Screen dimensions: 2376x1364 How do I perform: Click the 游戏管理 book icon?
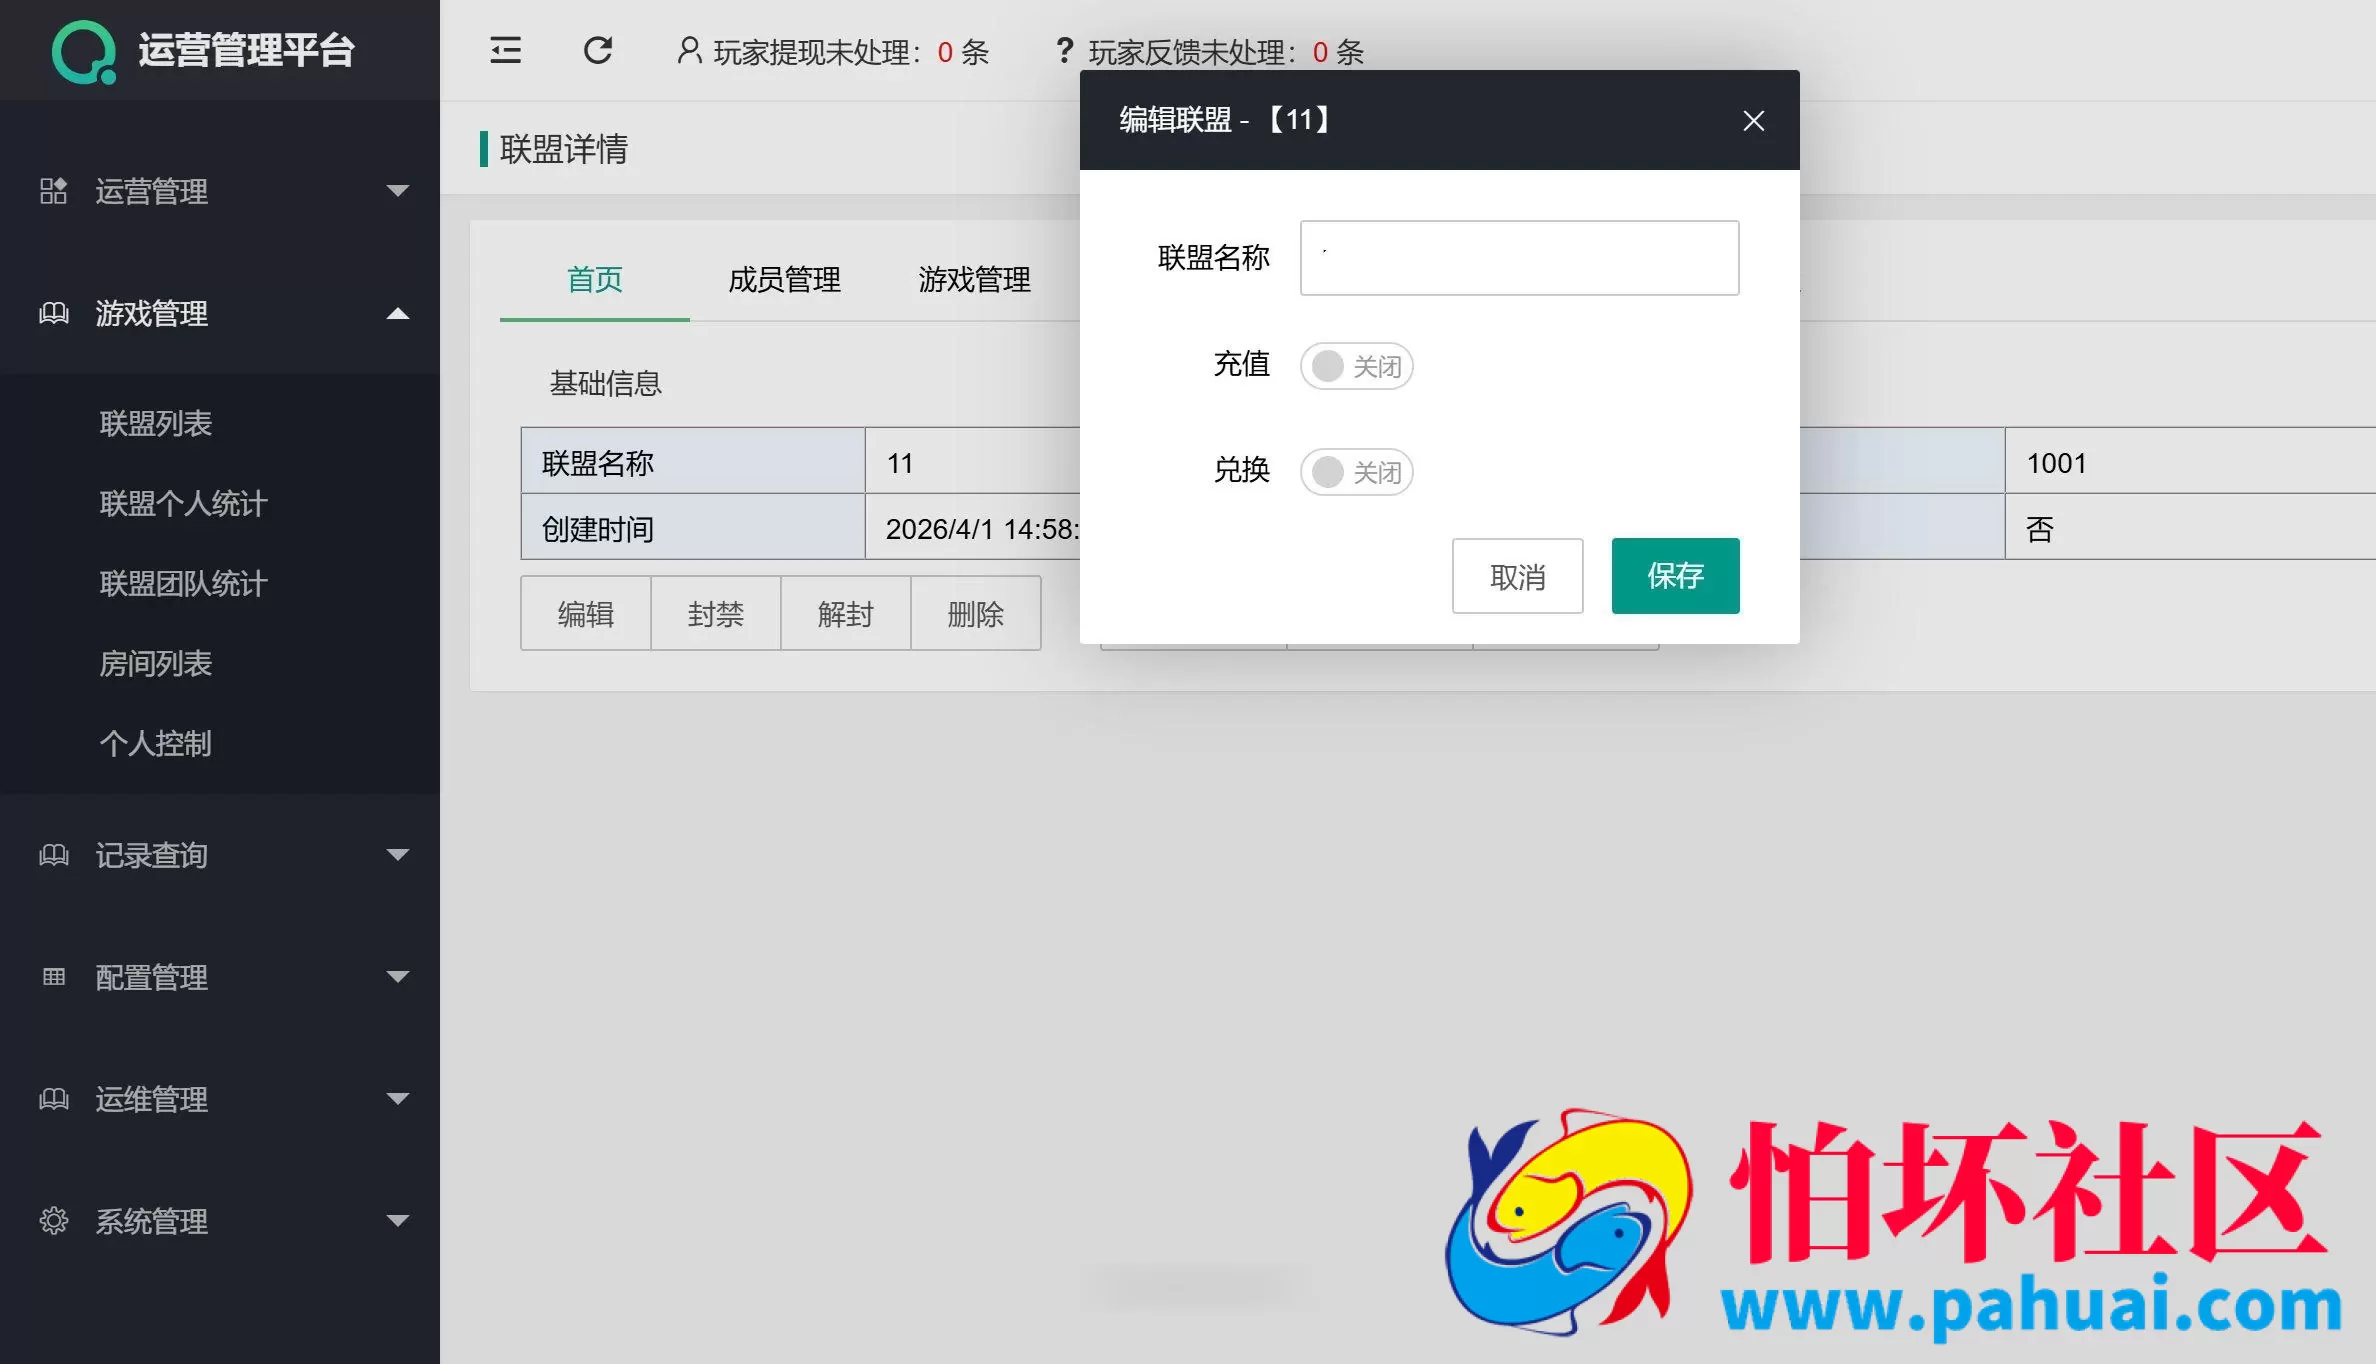[53, 313]
